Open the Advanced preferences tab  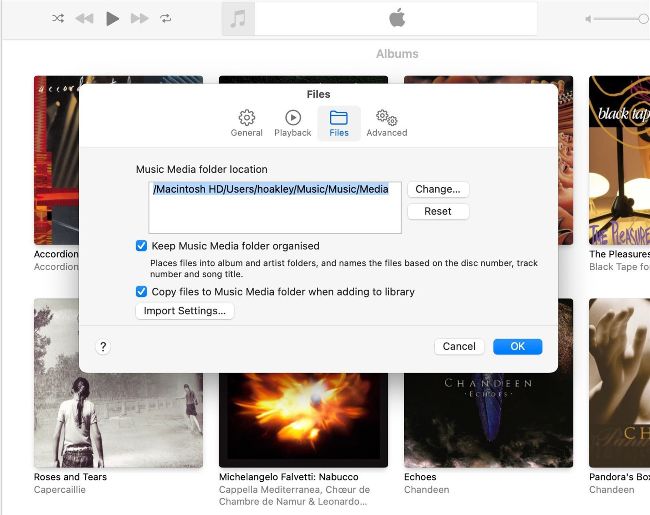(387, 124)
